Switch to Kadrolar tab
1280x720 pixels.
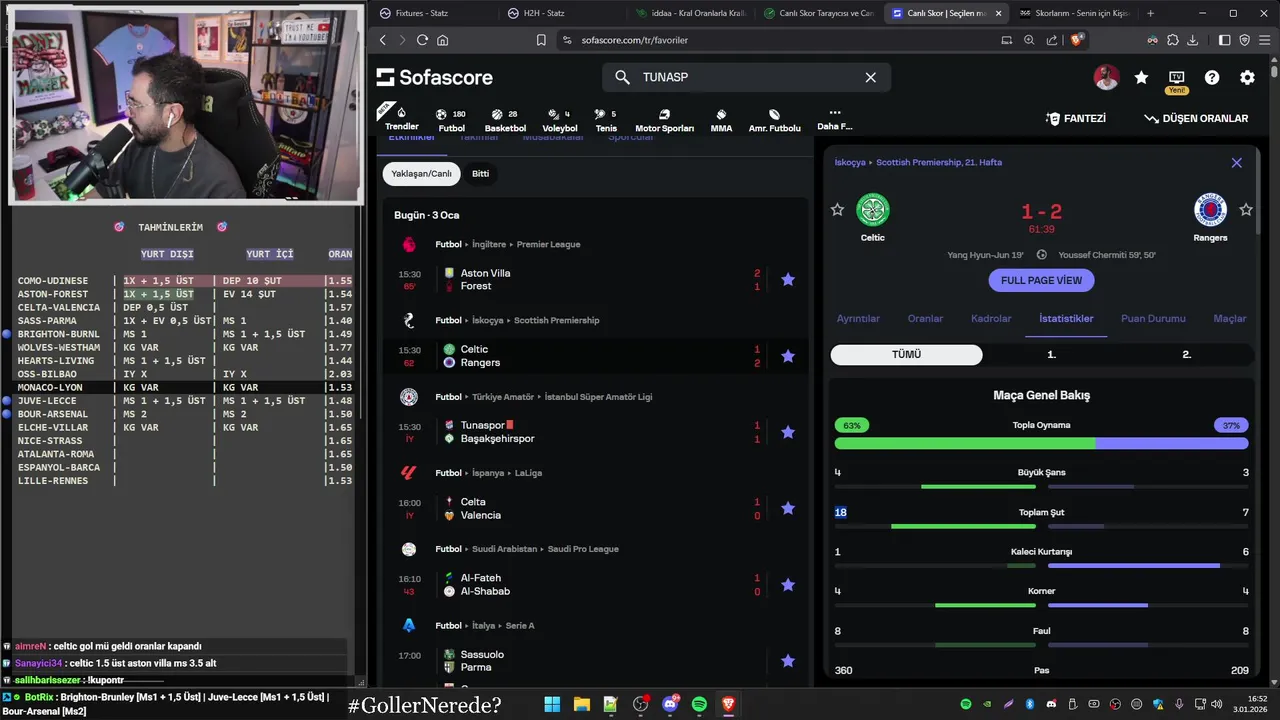(991, 319)
